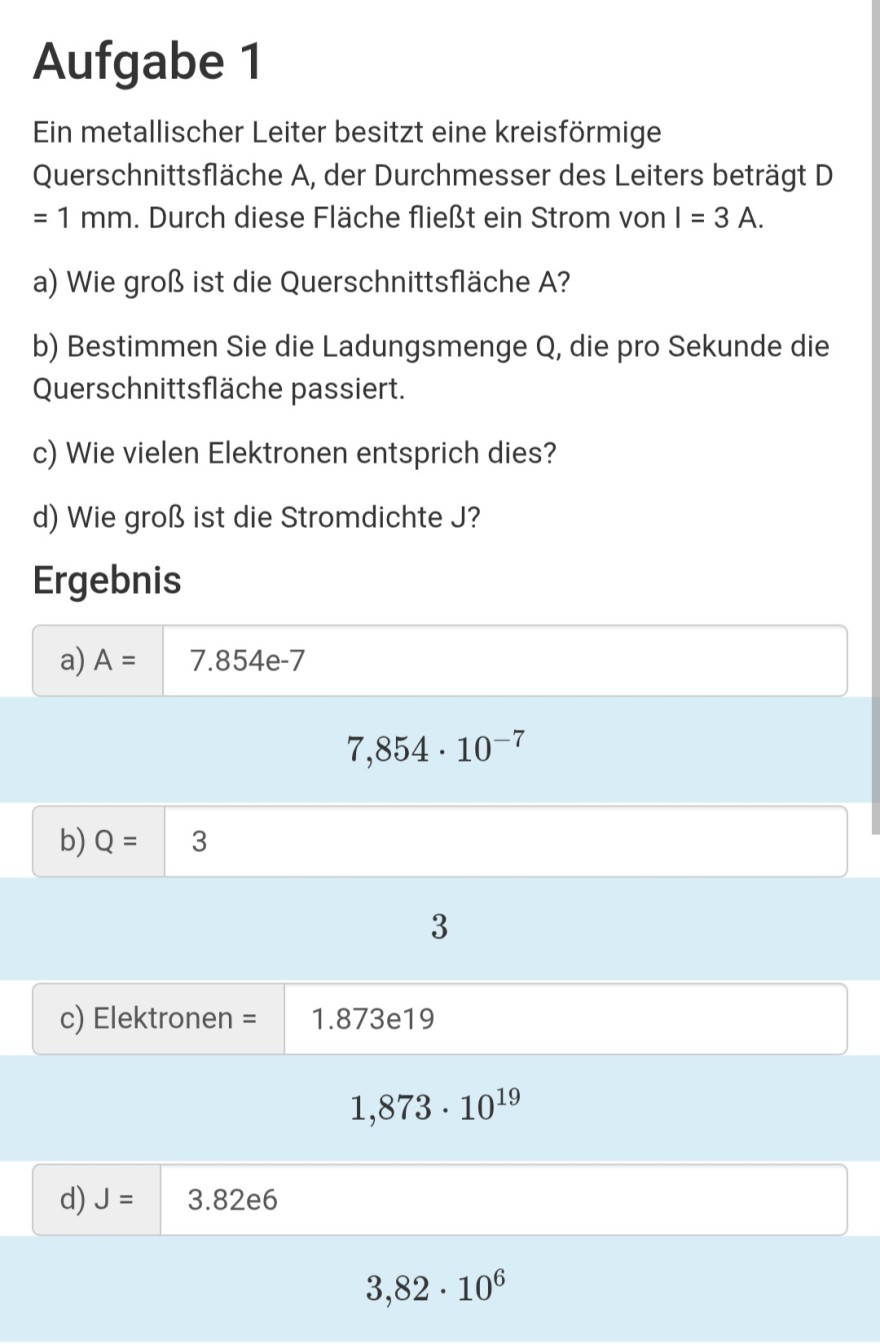Click the "d) J =" label
880x1344 pixels.
coord(97,1200)
